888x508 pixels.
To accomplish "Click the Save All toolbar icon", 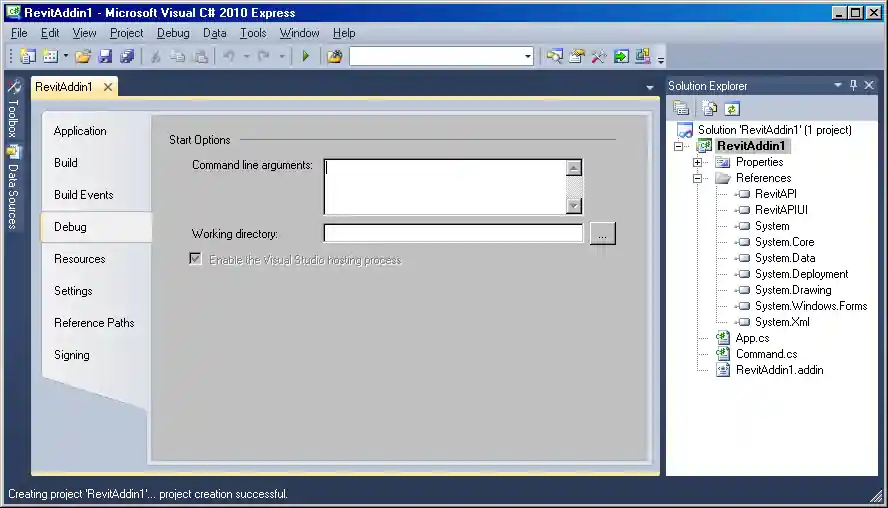I will 126,57.
